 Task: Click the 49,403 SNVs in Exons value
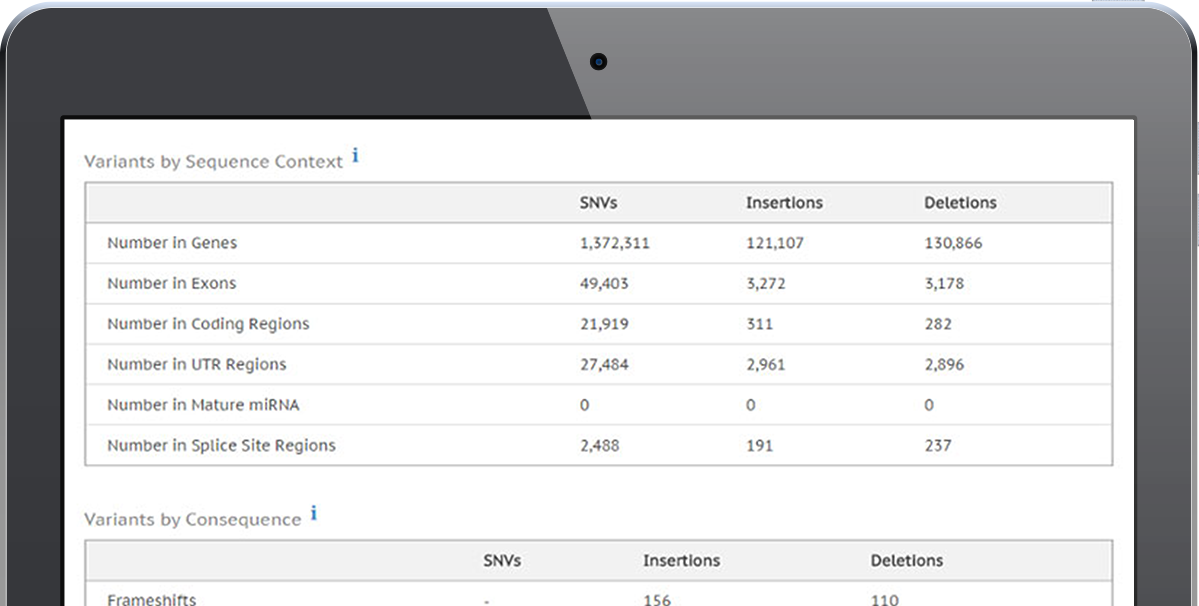(604, 284)
